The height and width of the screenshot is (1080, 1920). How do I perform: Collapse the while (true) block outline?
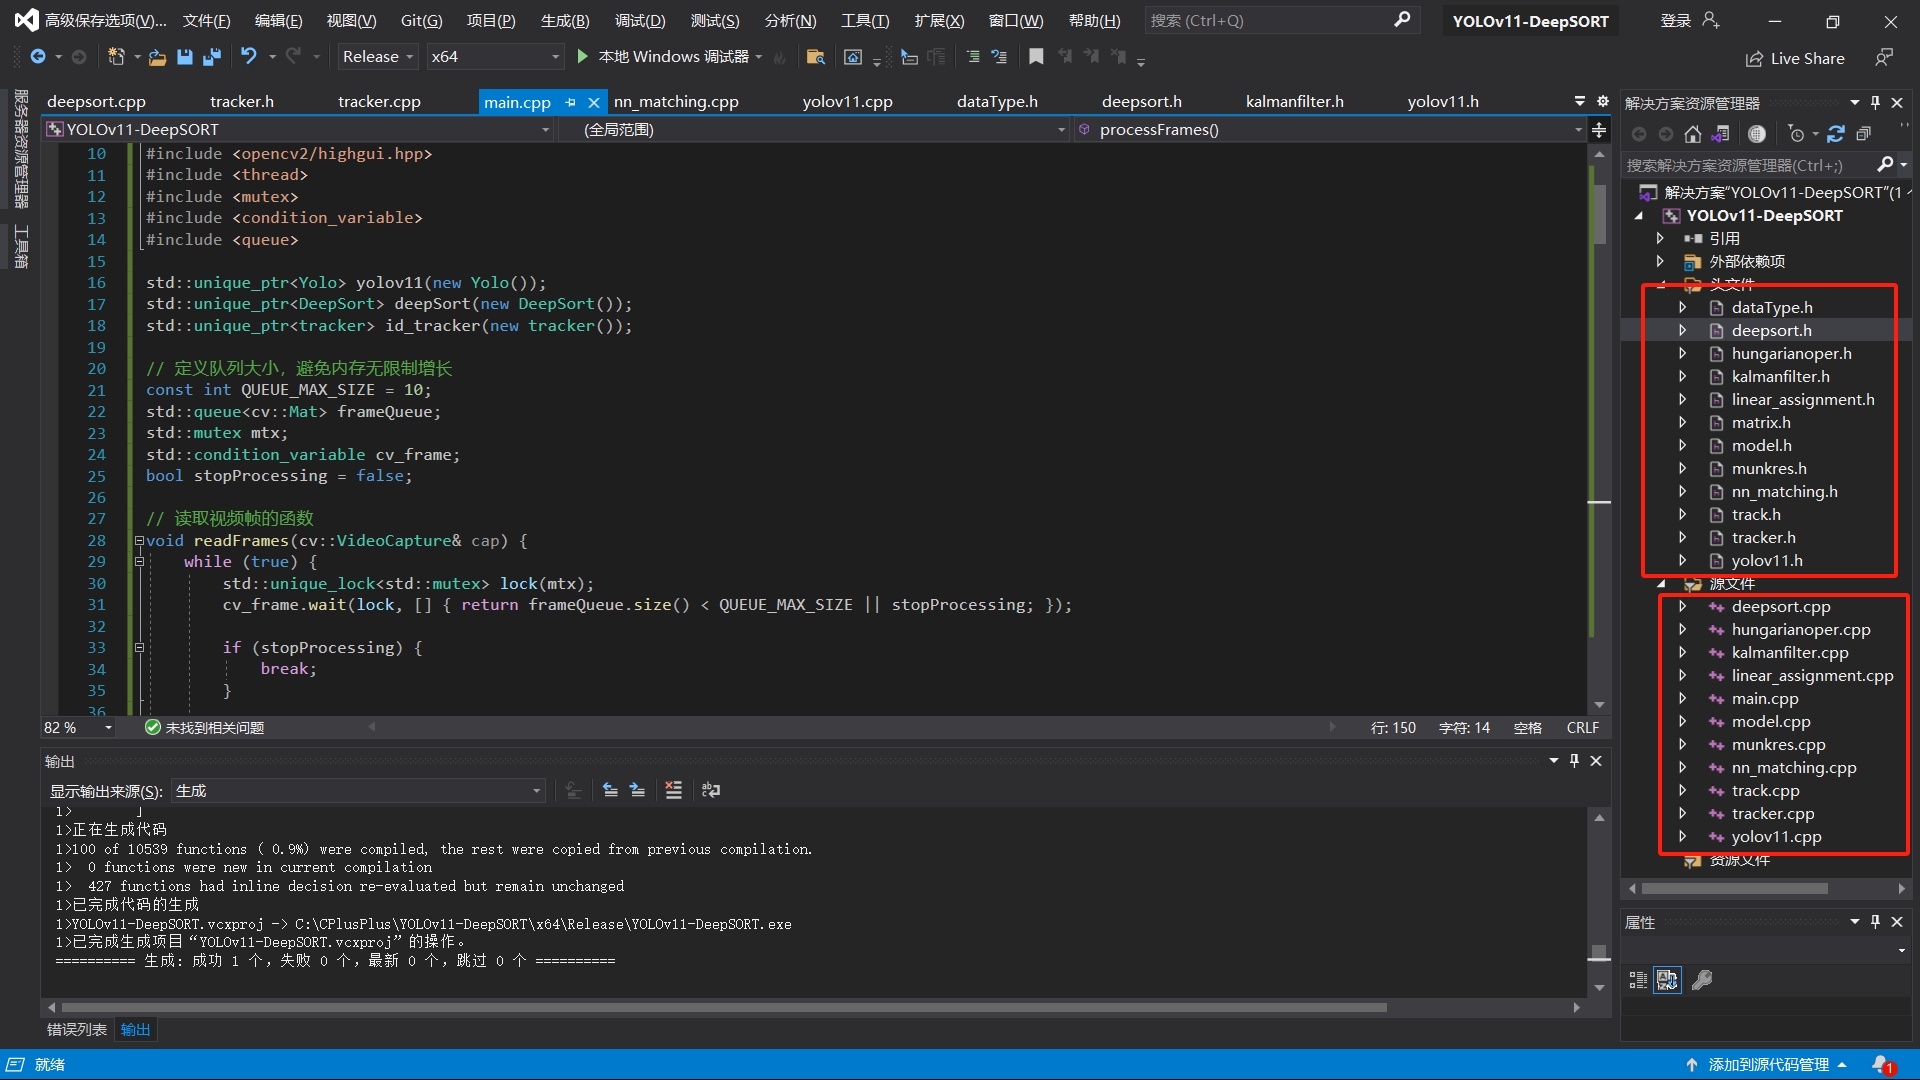click(139, 562)
